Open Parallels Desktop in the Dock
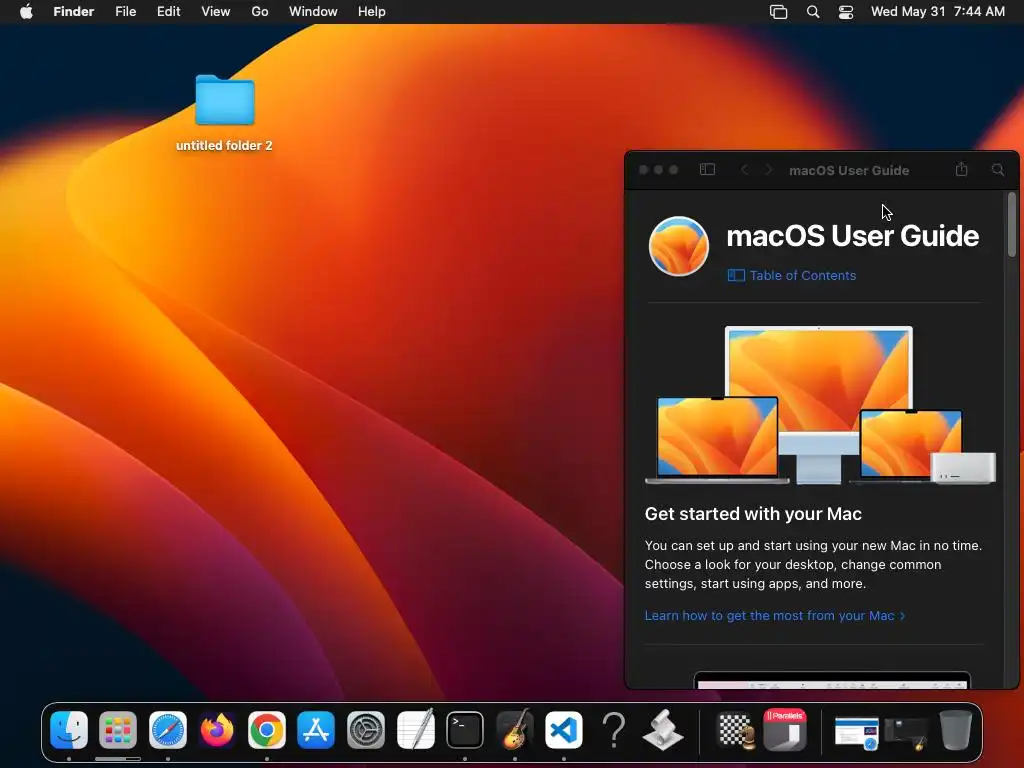This screenshot has height=768, width=1024. tap(785, 729)
